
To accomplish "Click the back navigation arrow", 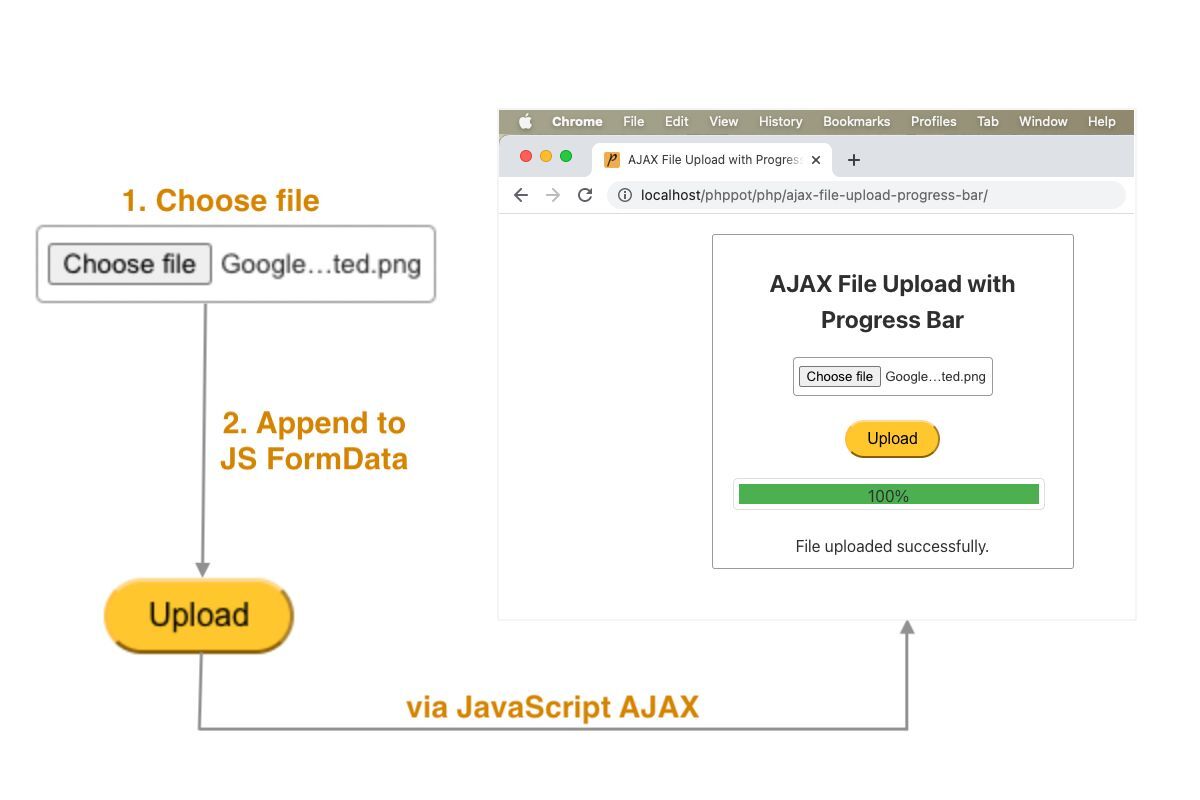I will [520, 195].
